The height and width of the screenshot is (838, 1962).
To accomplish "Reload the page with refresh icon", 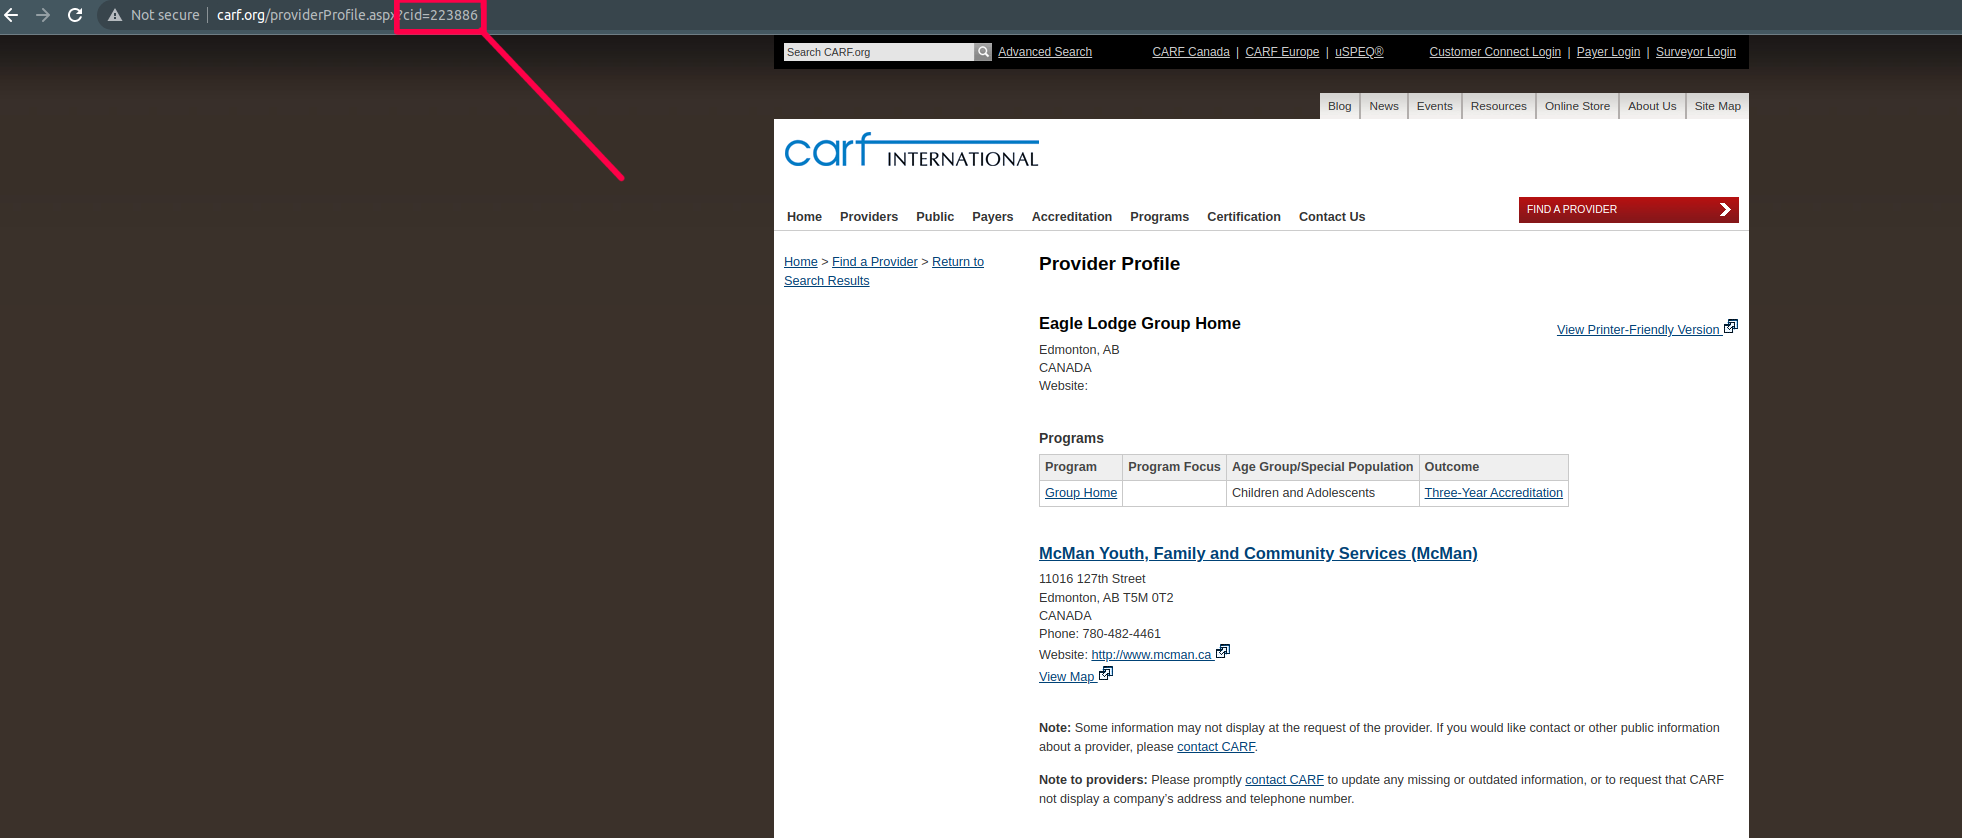I will pyautogui.click(x=75, y=15).
